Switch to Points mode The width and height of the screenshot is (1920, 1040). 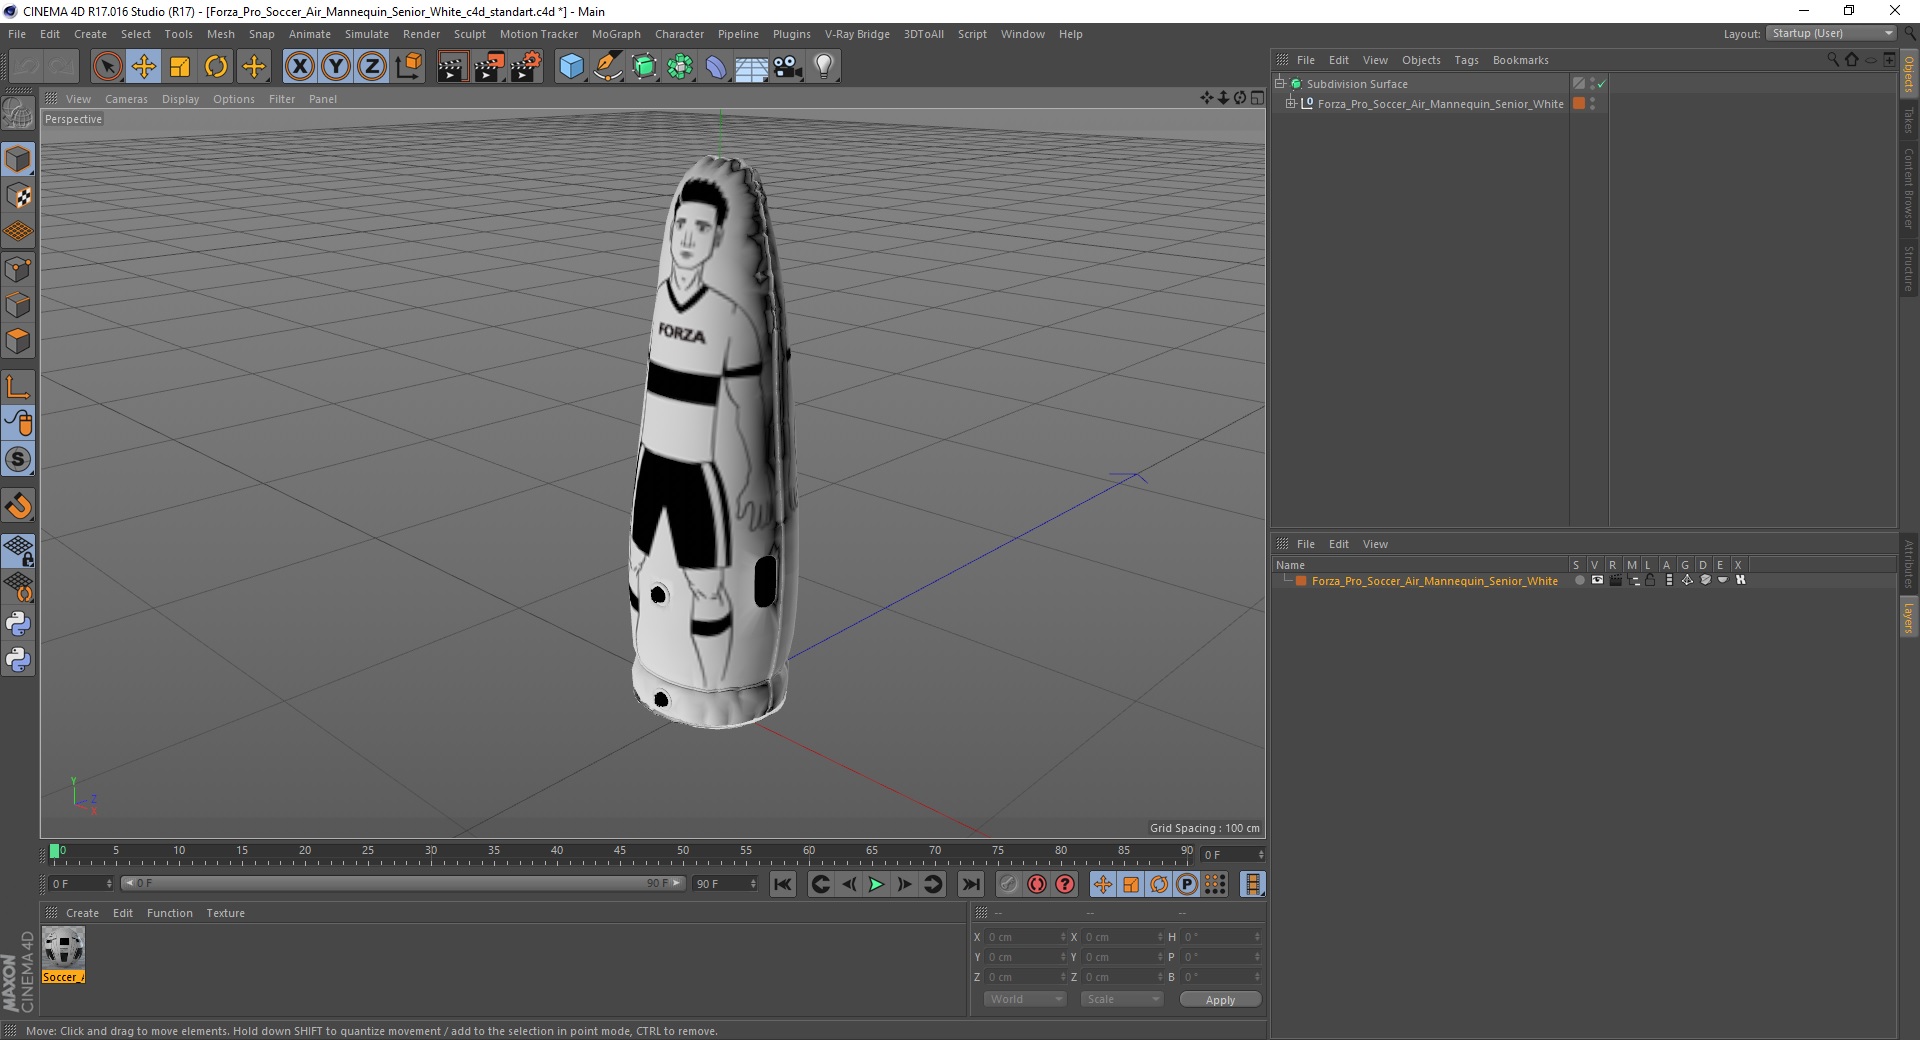pos(18,268)
